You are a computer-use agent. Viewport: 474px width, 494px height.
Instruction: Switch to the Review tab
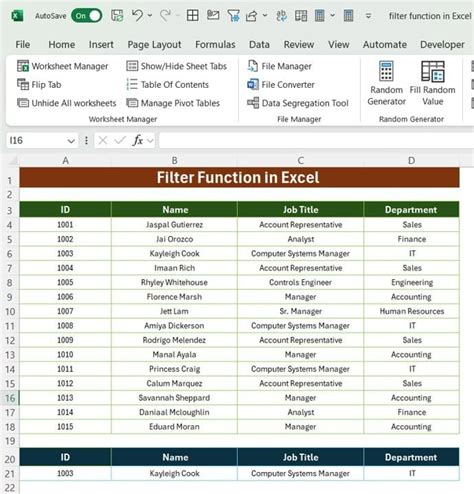coord(299,44)
